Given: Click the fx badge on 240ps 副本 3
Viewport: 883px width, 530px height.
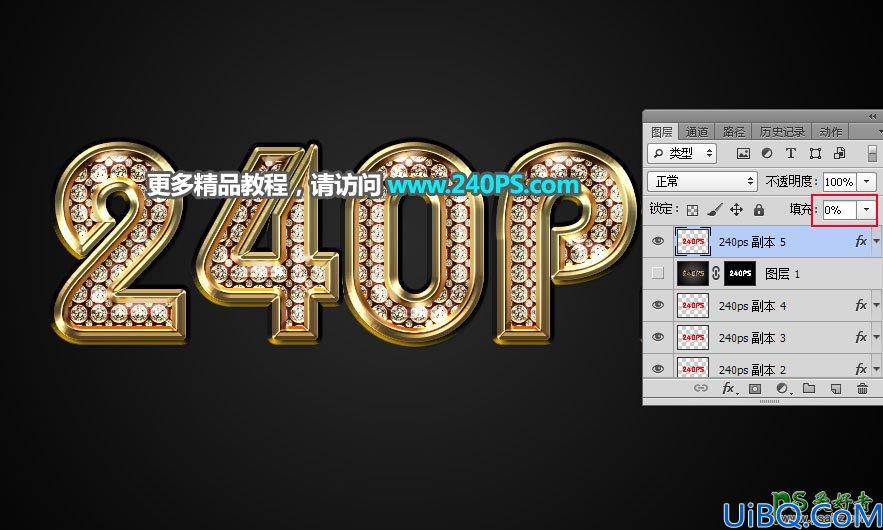Looking at the screenshot, I should tap(860, 337).
